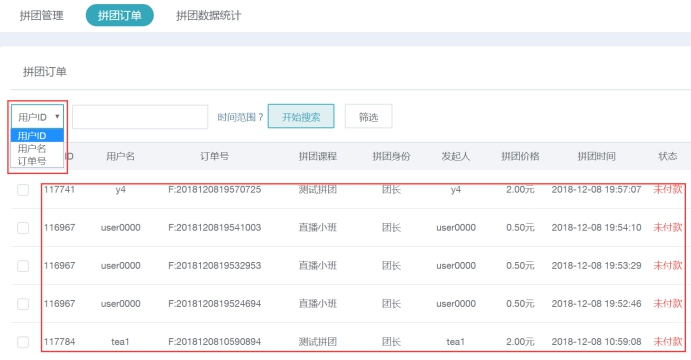The image size is (691, 360).
Task: Open the 时间范围 time range link
Action: click(240, 117)
